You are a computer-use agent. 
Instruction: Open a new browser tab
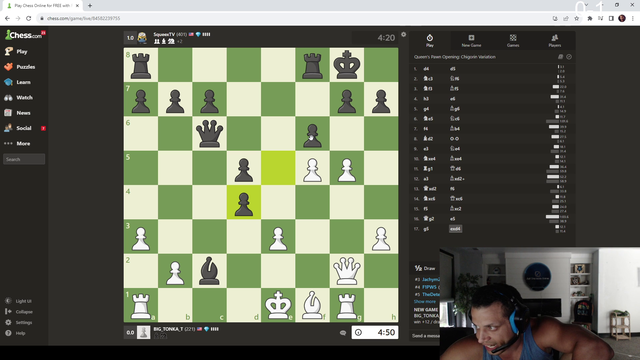point(90,6)
